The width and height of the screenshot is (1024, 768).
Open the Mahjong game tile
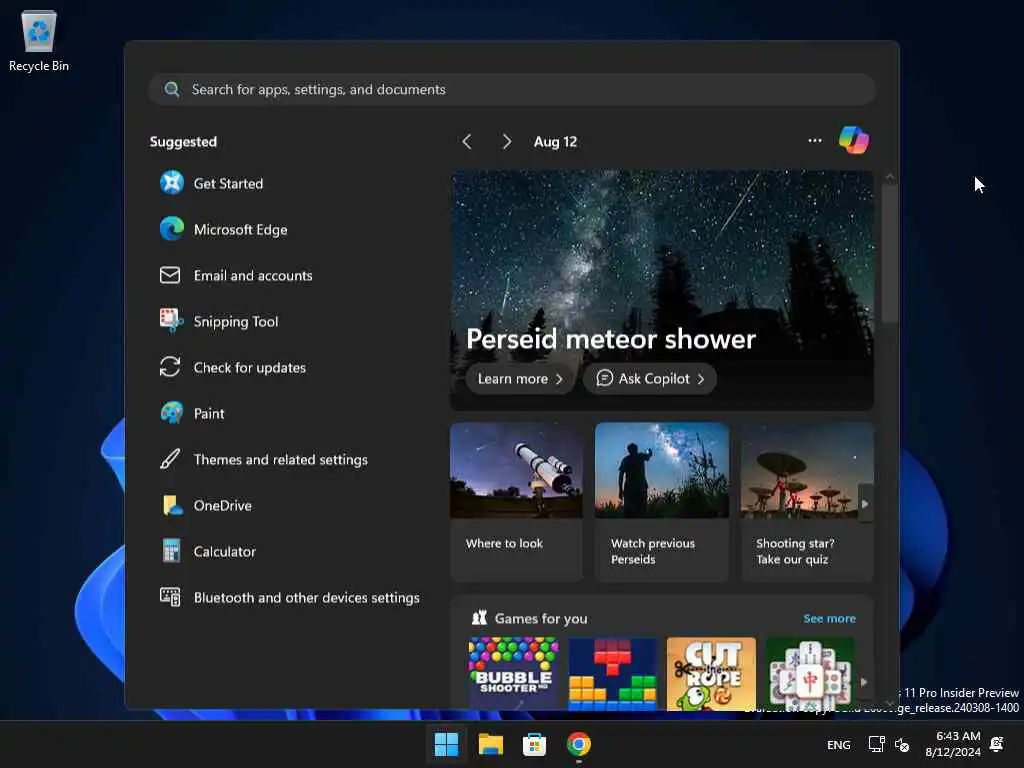click(x=810, y=673)
